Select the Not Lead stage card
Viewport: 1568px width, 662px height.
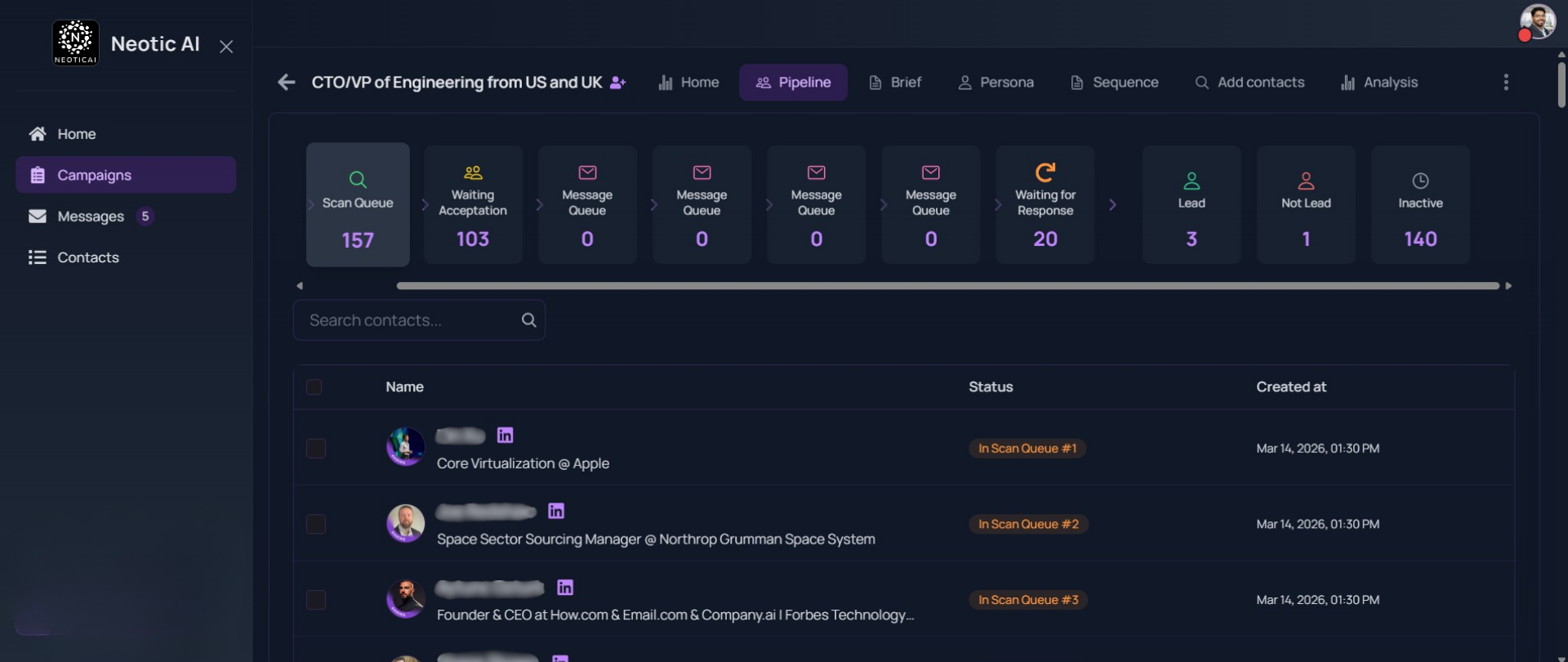pyautogui.click(x=1306, y=205)
